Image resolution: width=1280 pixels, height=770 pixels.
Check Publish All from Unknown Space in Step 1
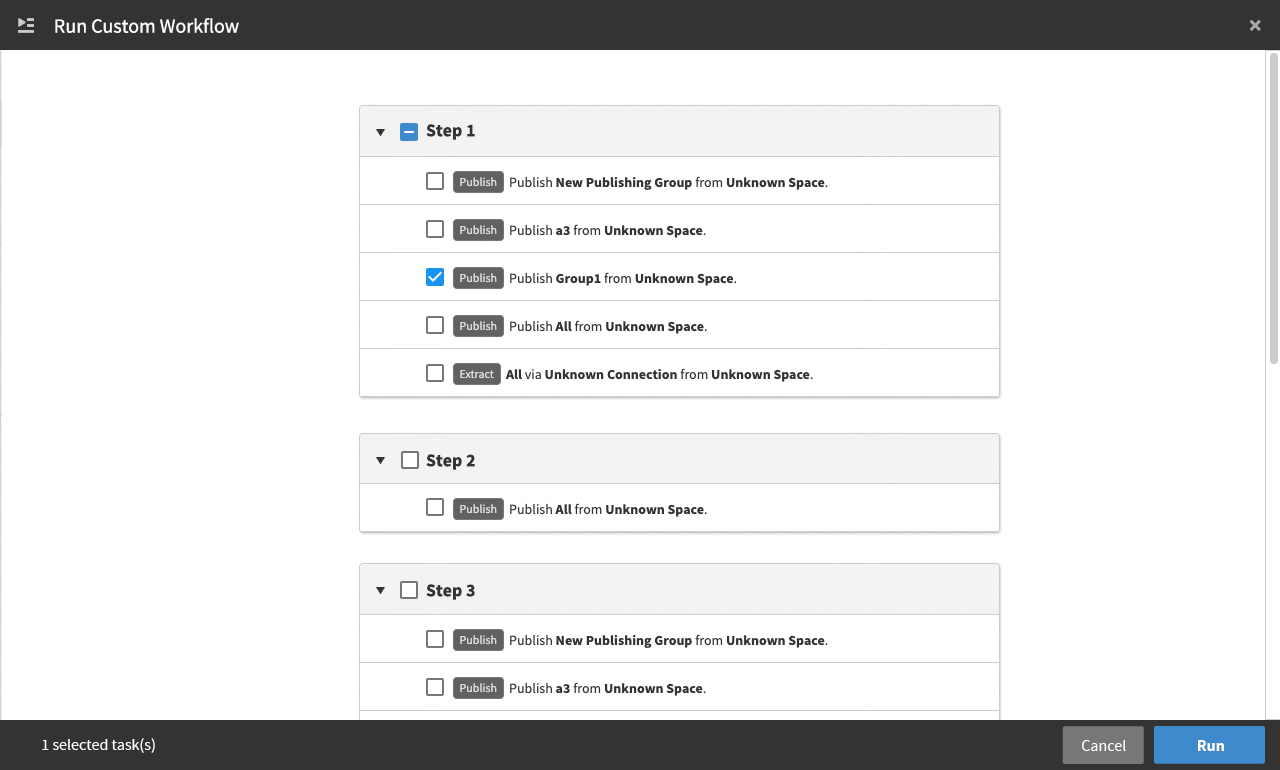pyautogui.click(x=434, y=324)
